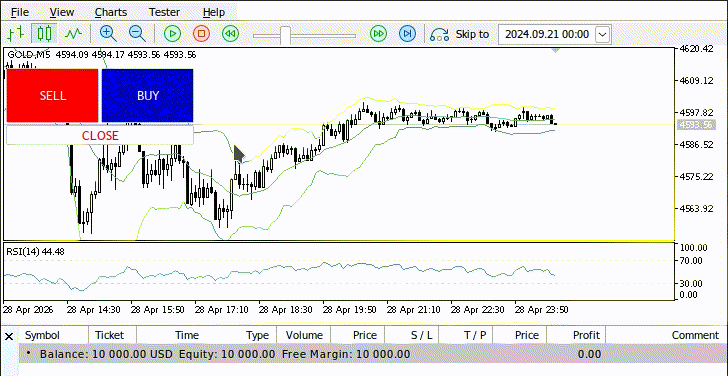The height and width of the screenshot is (376, 728).
Task: Click the blue BUY button
Action: pos(148,96)
